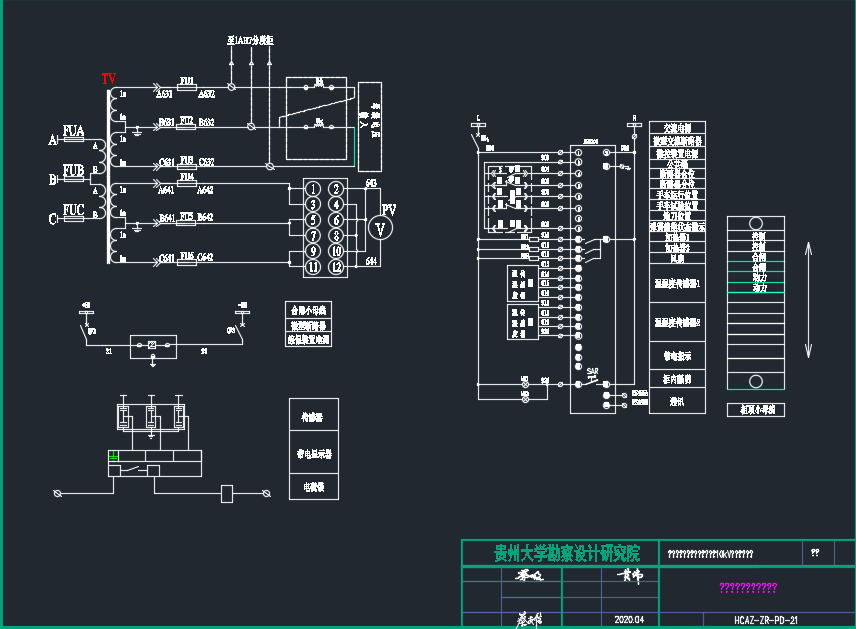Select the FU1 fuse symbol

click(x=187, y=87)
